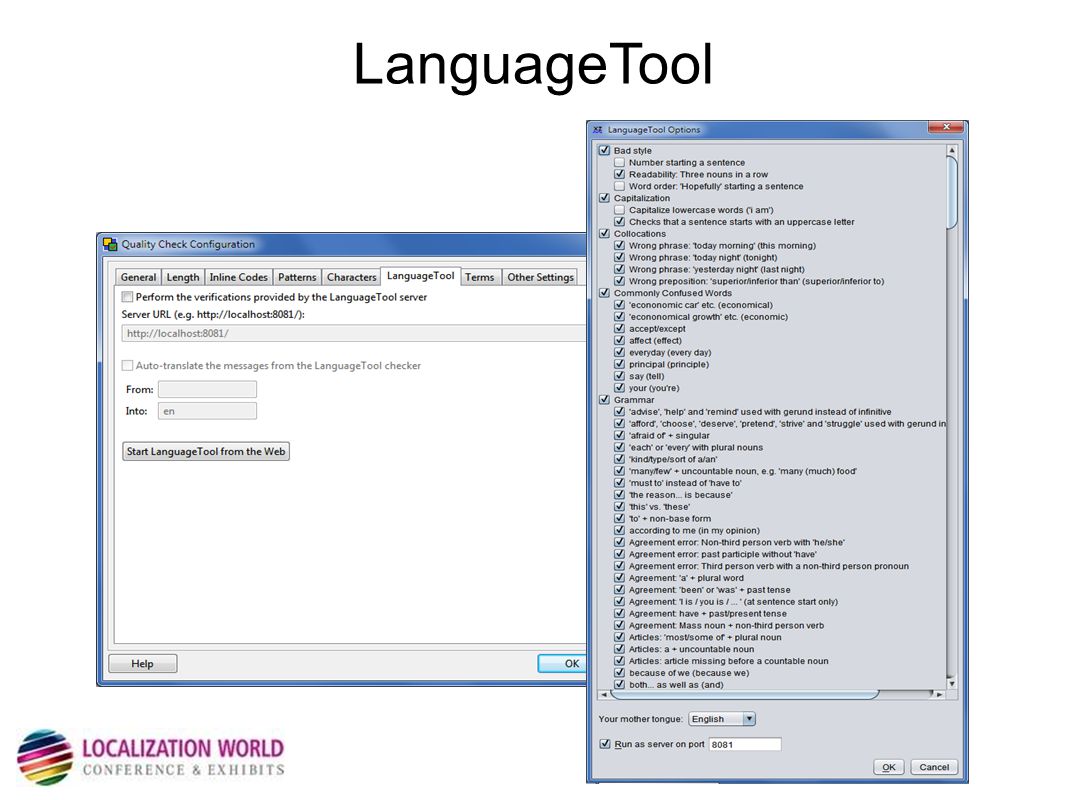This screenshot has height=800, width=1066.
Task: Uncheck Articles: a + uncountable noun
Action: pos(619,649)
